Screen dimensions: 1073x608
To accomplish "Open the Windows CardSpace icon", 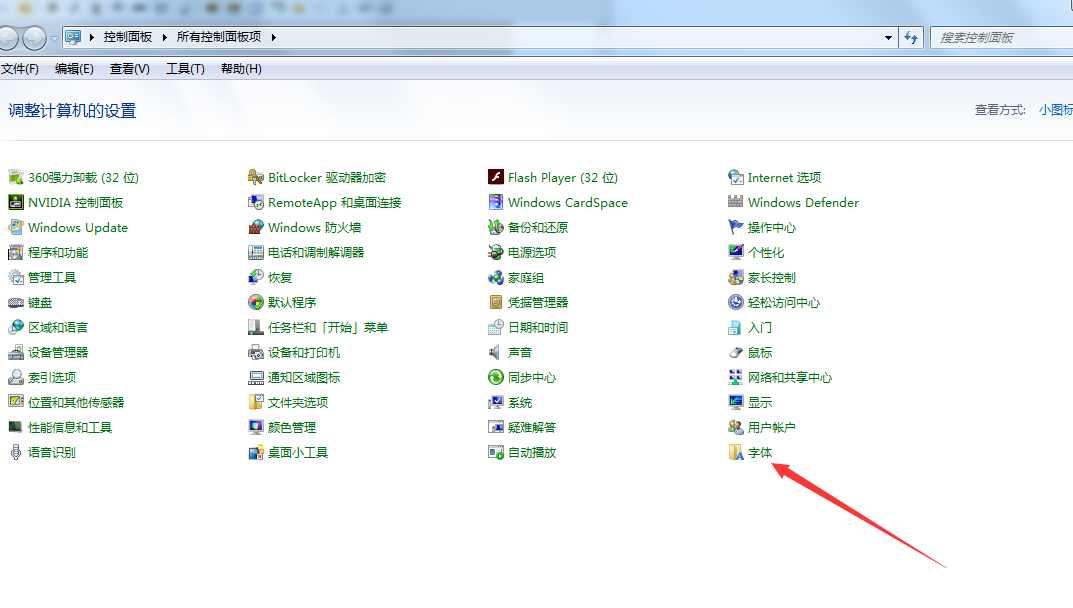I will coord(496,203).
